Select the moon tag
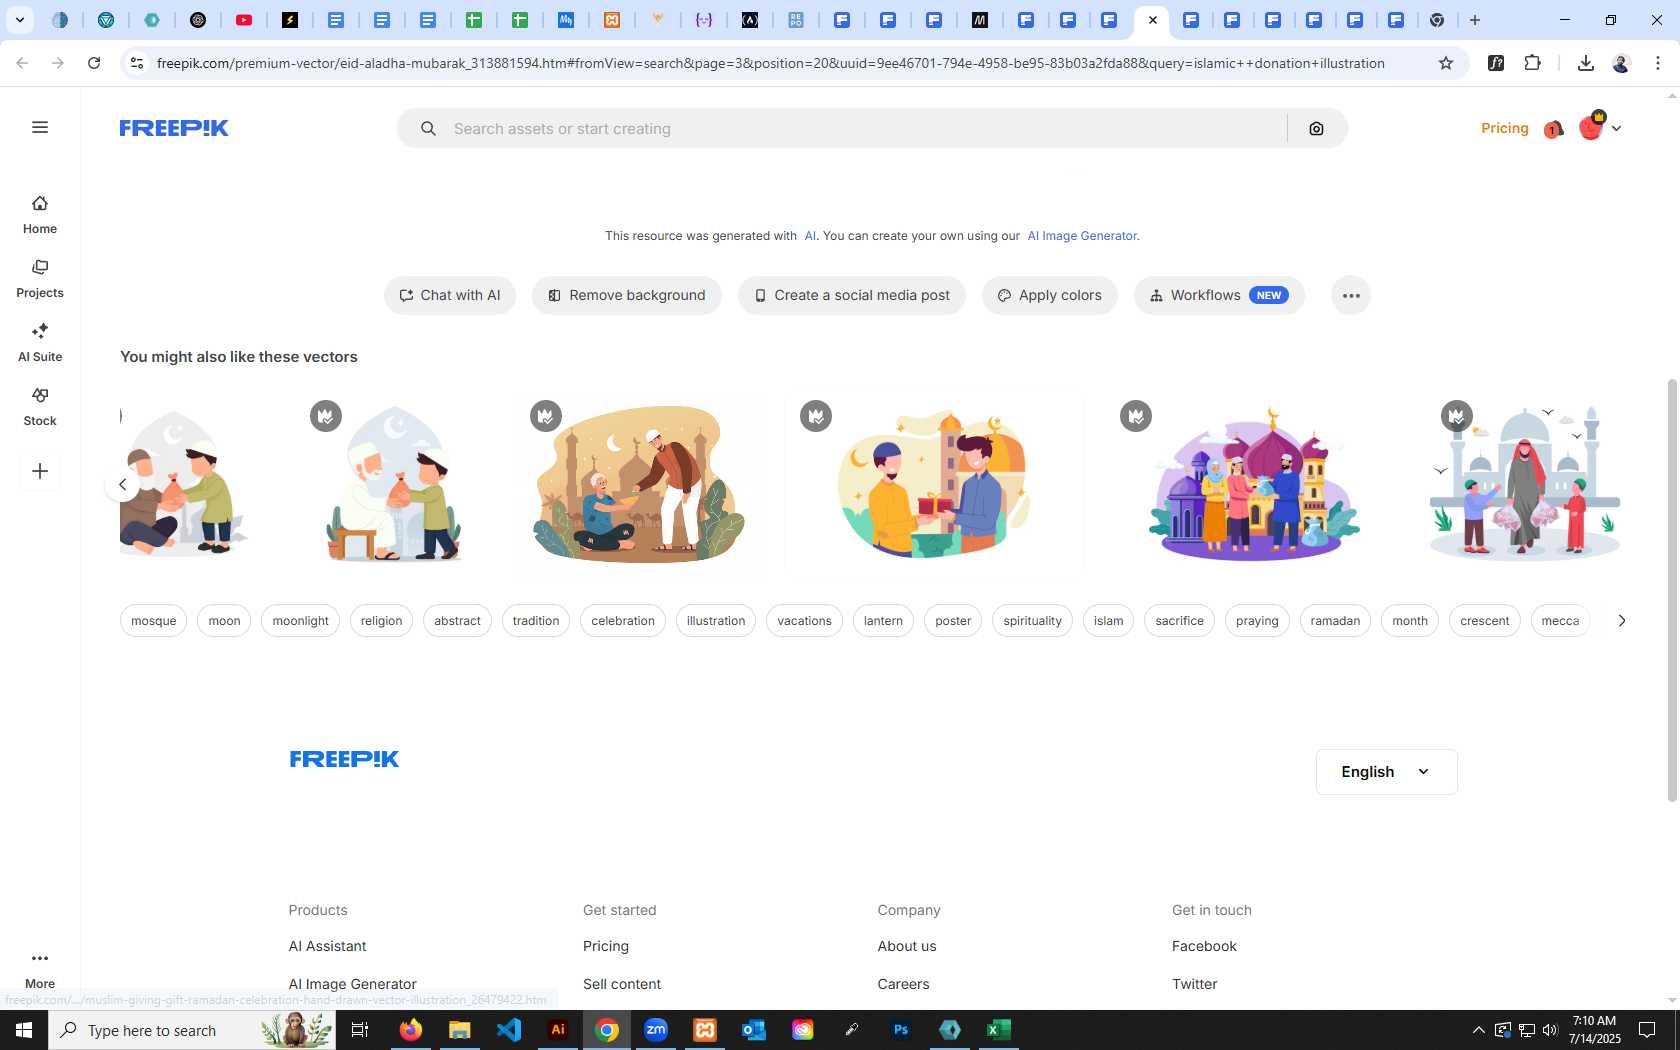1680x1050 pixels. [224, 621]
